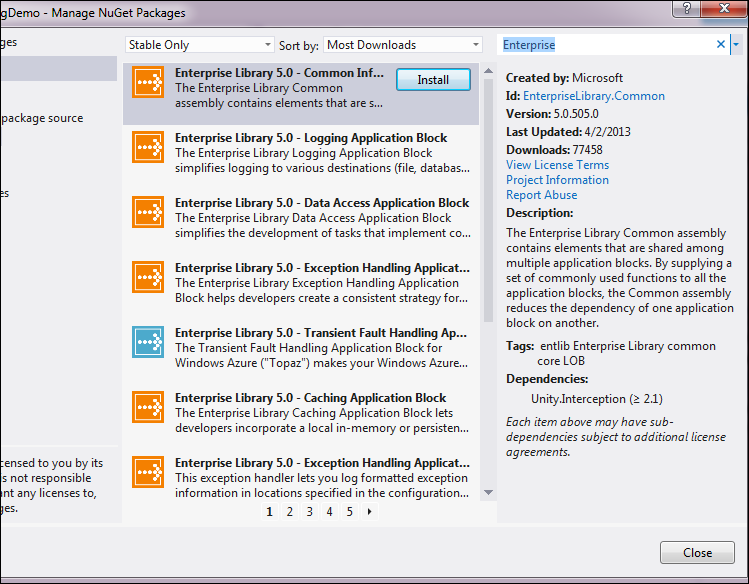
Task: Click the Logging Application Block package icon
Action: tap(148, 147)
